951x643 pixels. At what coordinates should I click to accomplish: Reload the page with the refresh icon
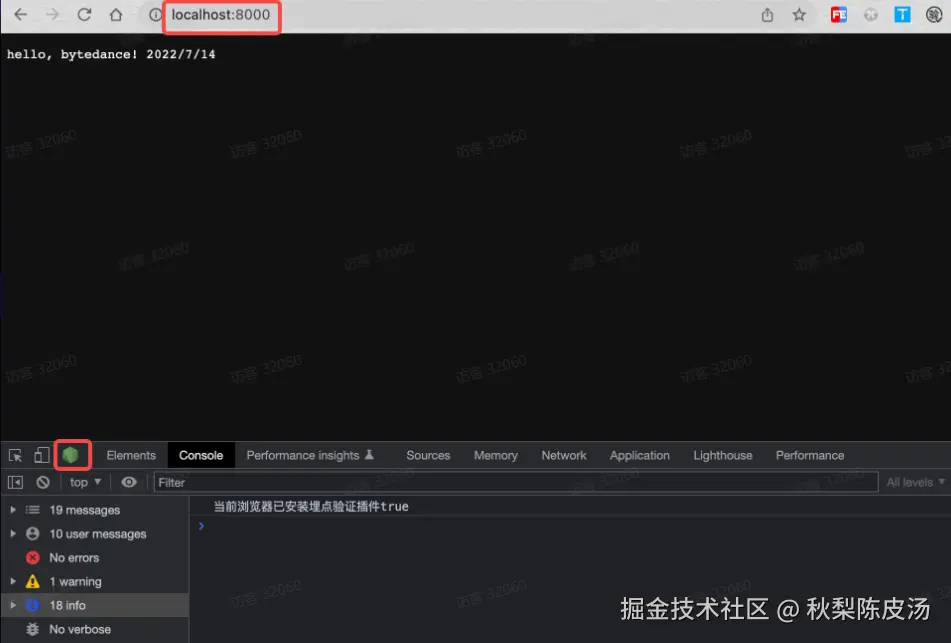click(x=84, y=15)
